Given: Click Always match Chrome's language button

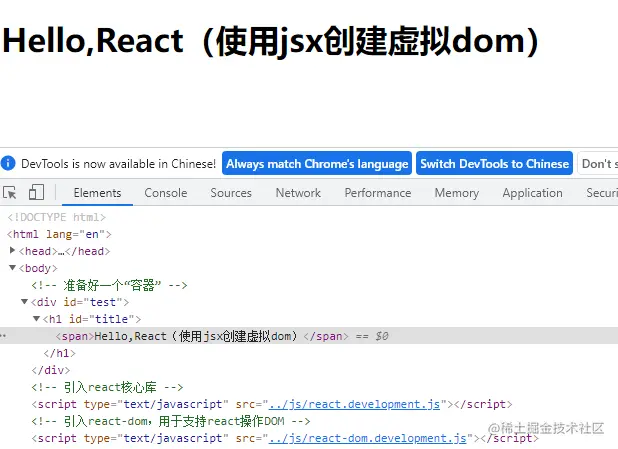Looking at the screenshot, I should pos(317,163).
